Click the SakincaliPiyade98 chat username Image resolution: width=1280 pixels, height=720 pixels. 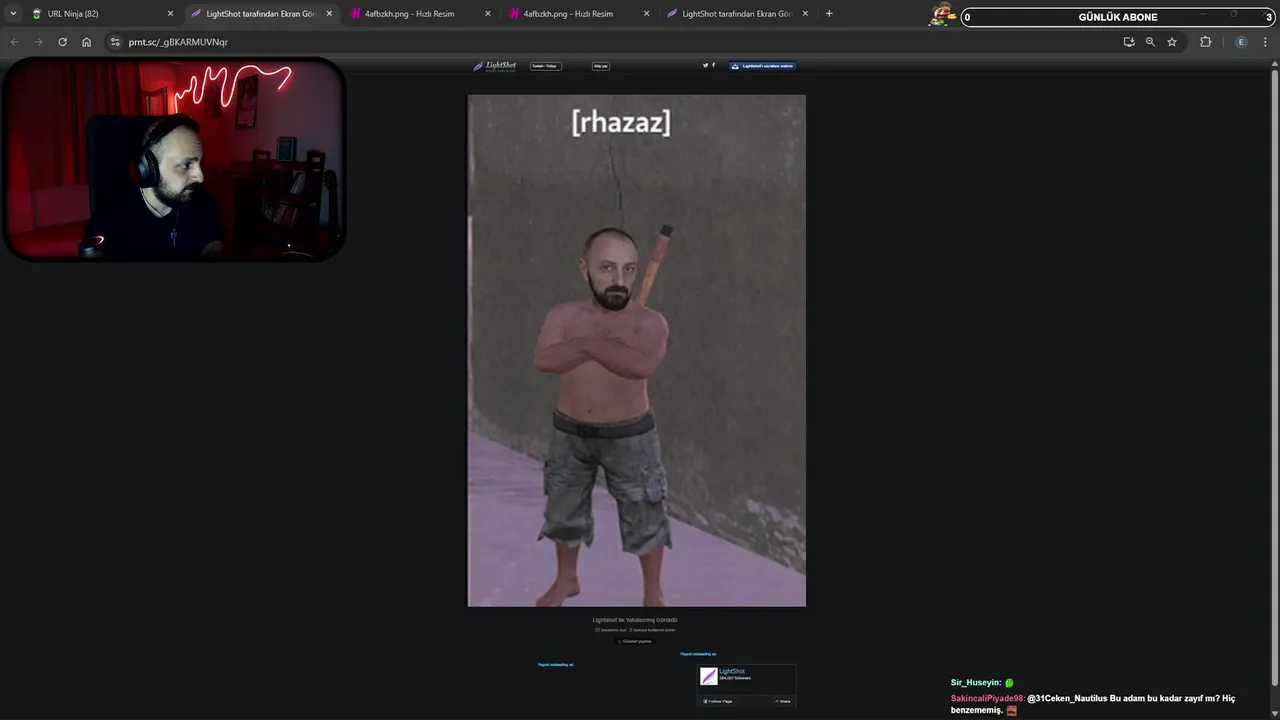point(988,698)
